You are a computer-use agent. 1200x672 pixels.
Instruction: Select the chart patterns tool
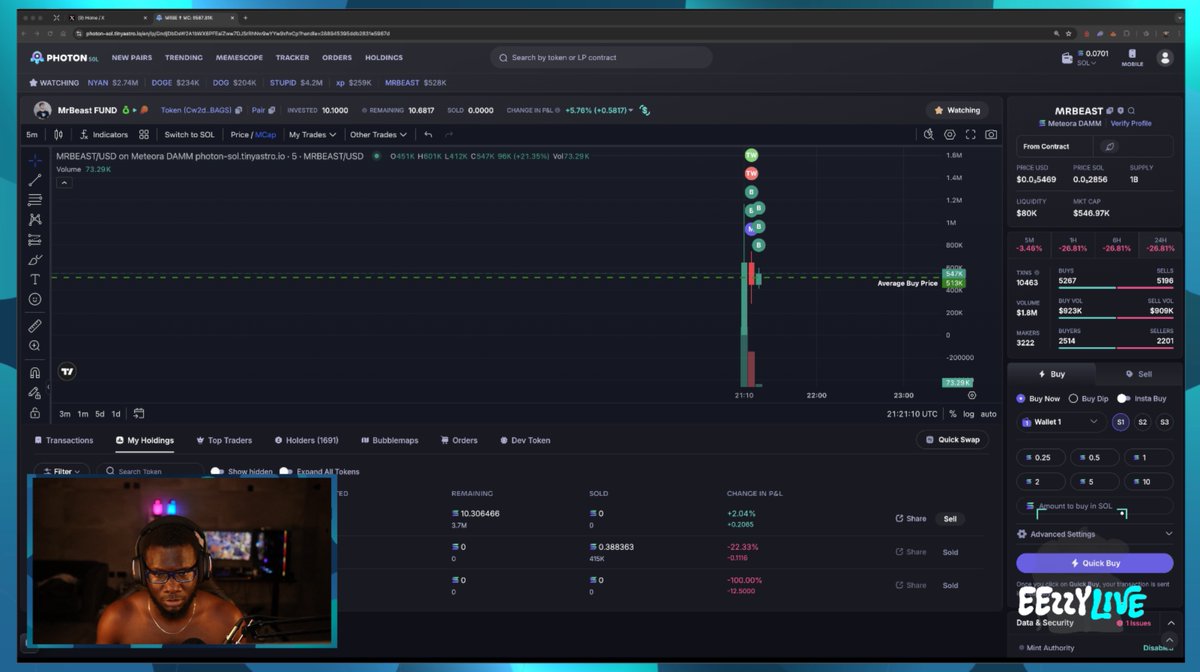pos(35,219)
